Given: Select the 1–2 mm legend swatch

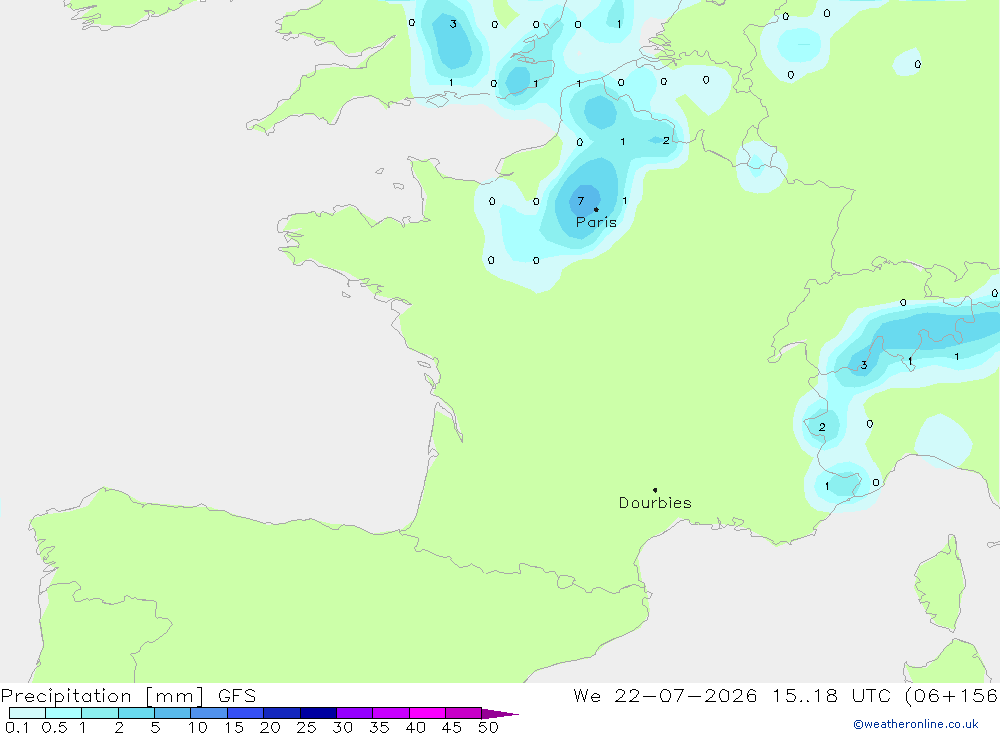Looking at the screenshot, I should tap(99, 713).
